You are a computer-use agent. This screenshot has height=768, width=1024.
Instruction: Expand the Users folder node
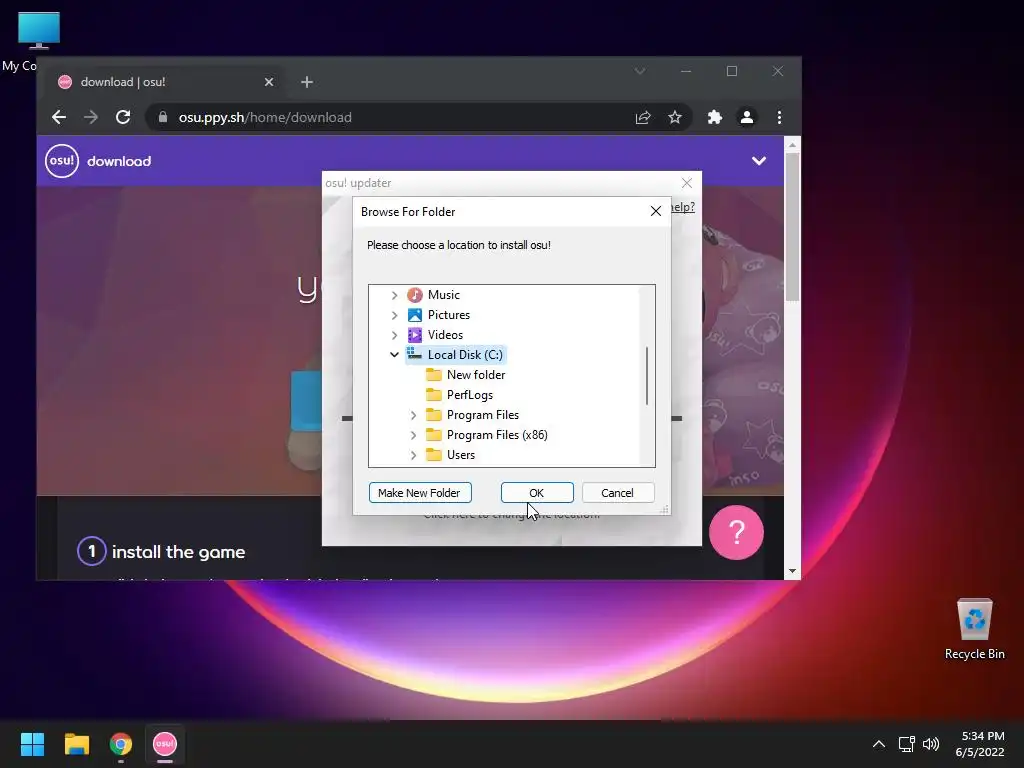(413, 455)
